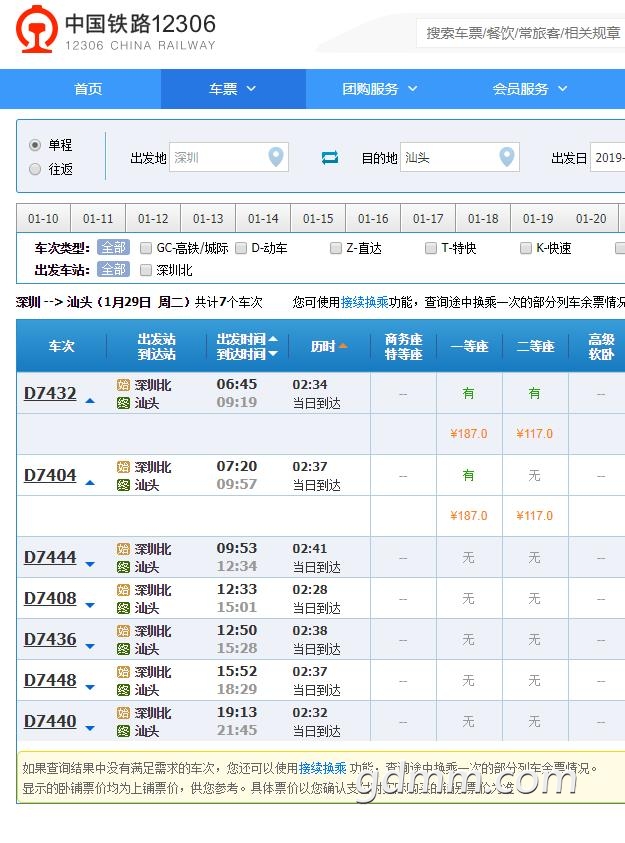Expand price details for D7448
The image size is (625, 843).
point(90,687)
